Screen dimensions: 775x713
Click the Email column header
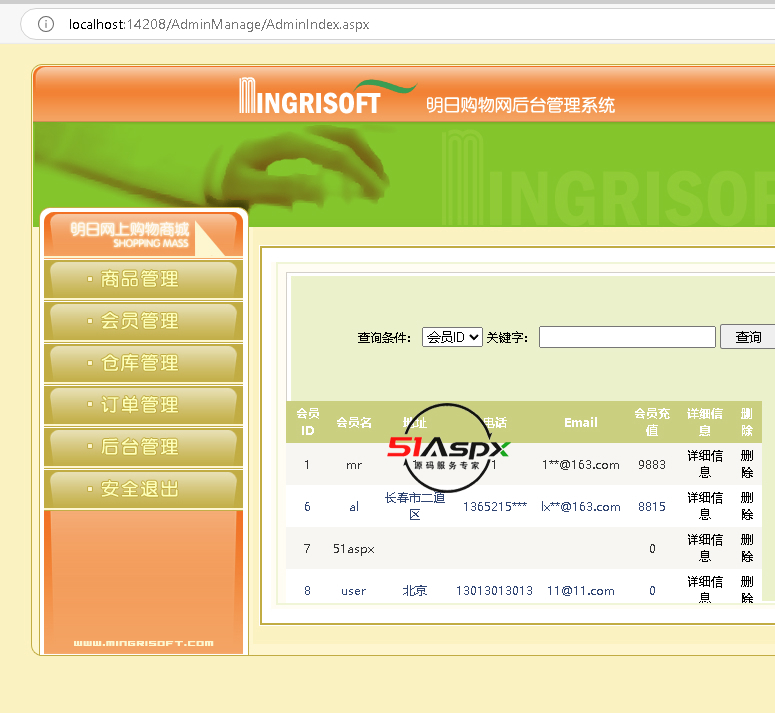tap(581, 422)
